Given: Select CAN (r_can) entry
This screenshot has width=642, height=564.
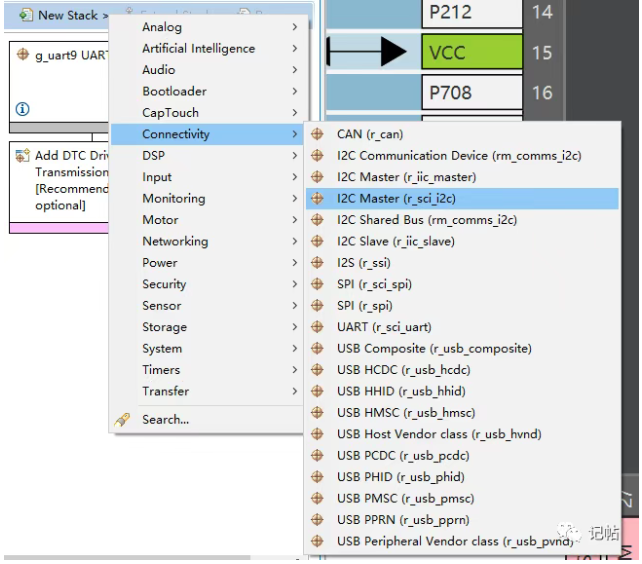Looking at the screenshot, I should [462, 134].
